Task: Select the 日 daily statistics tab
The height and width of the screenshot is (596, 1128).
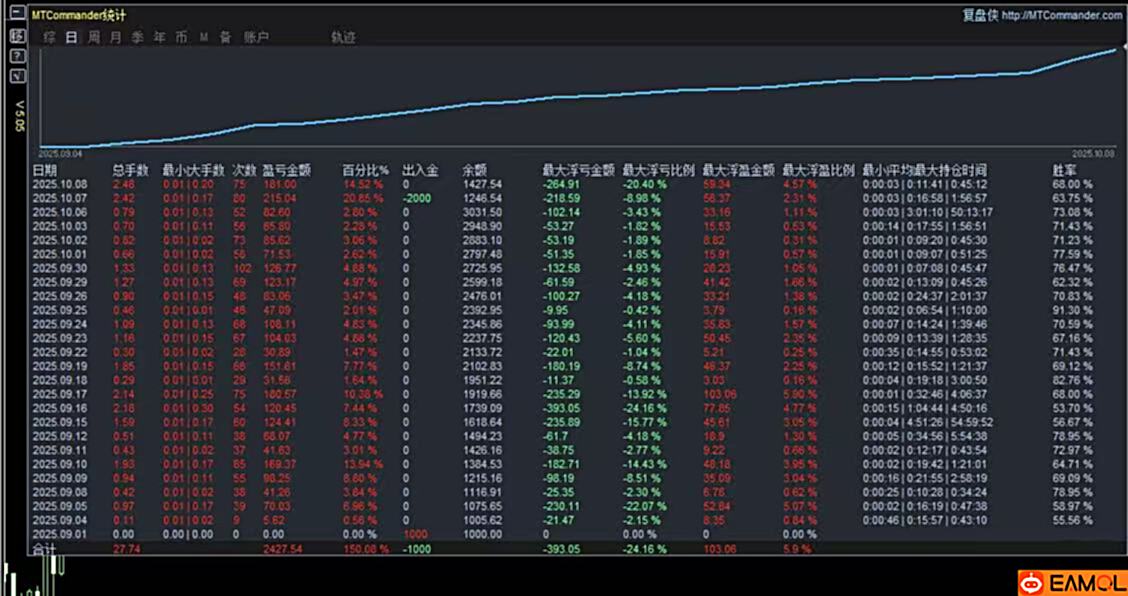Action: (x=71, y=37)
